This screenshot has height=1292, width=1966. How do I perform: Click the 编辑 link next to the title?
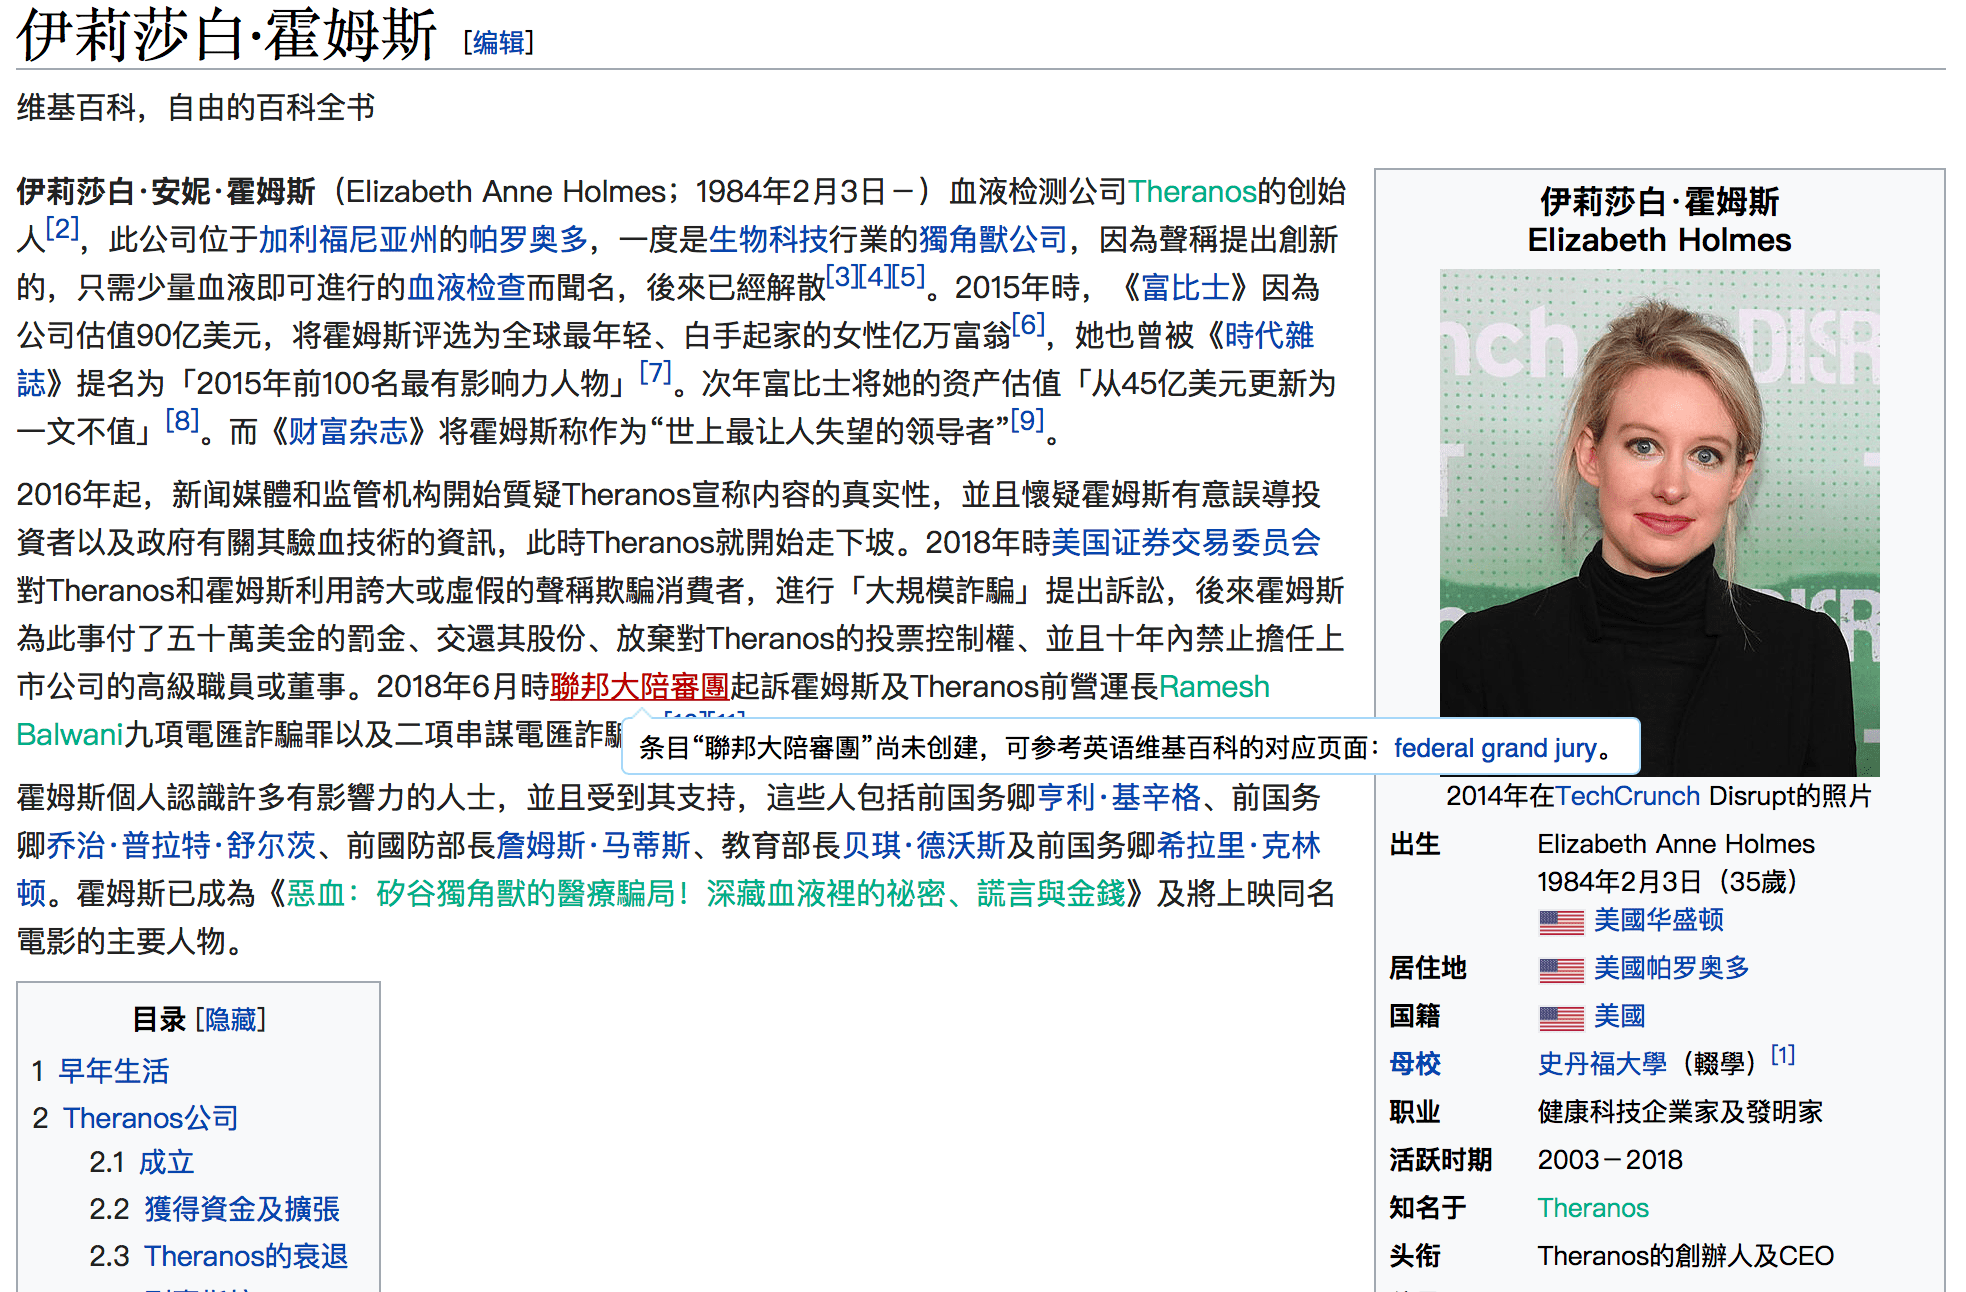pyautogui.click(x=499, y=42)
